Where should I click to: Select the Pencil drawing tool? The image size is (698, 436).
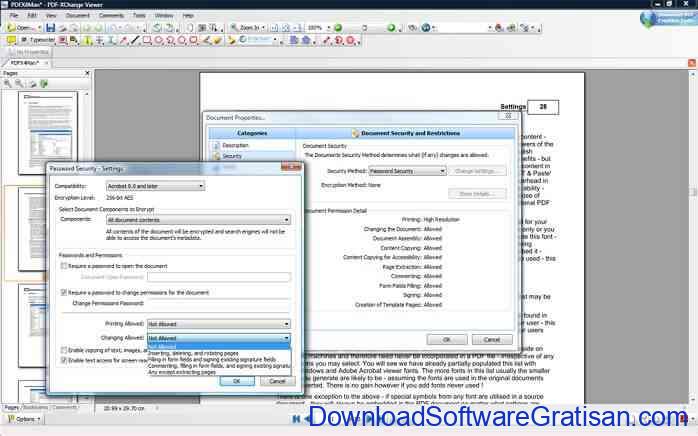207,41
